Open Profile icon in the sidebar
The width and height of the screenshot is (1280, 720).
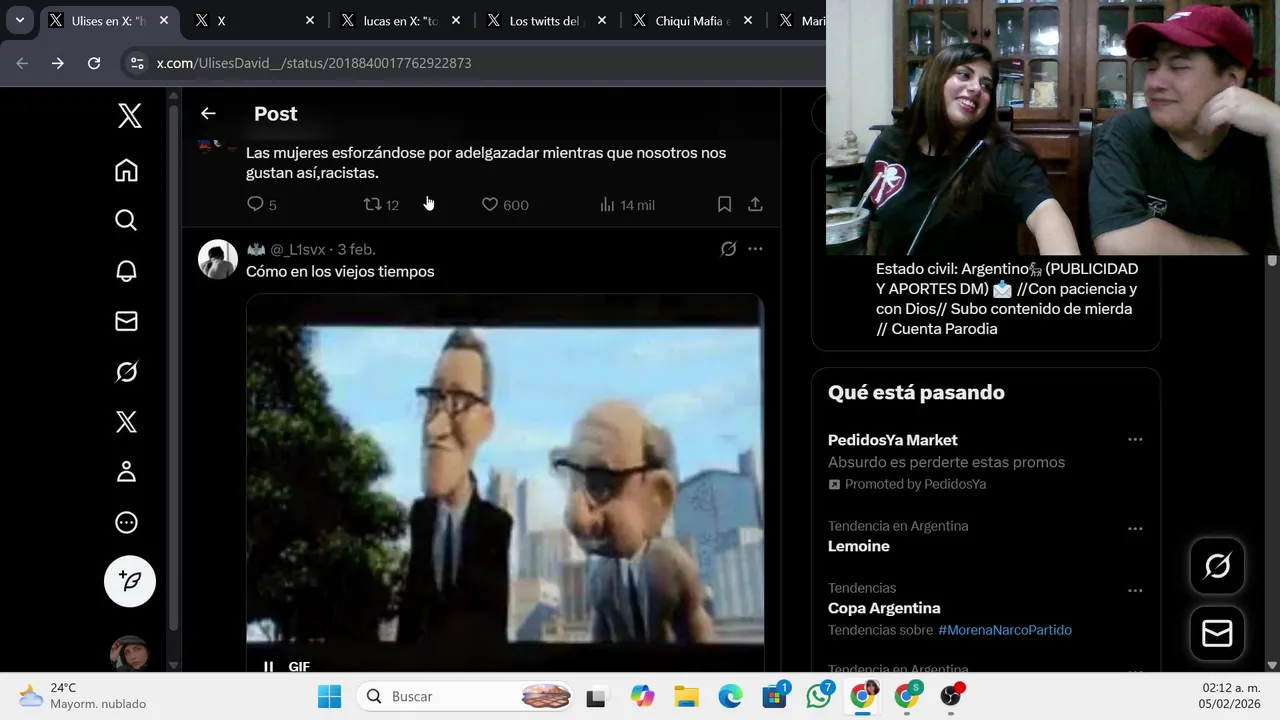pyautogui.click(x=126, y=472)
